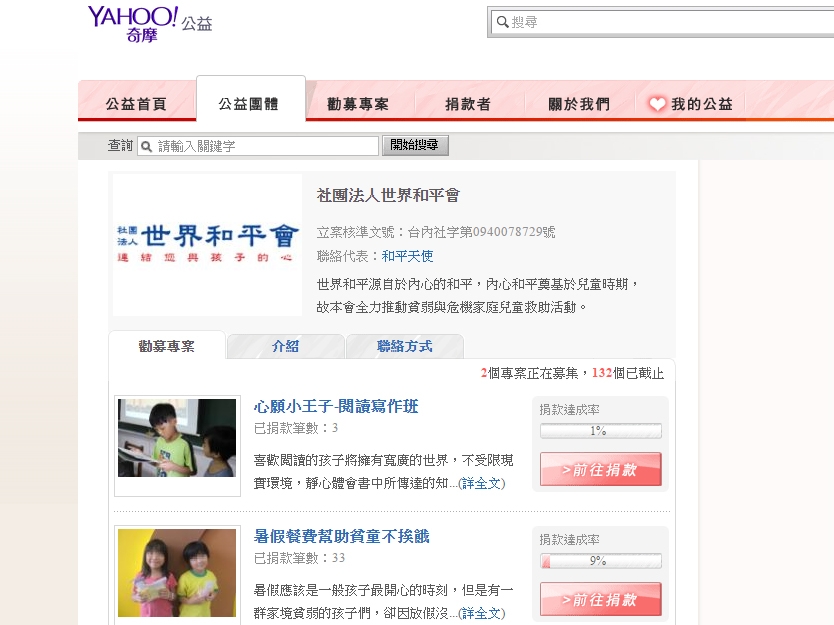834x625 pixels.
Task: Click the magnifier icon in top search box
Action: pyautogui.click(x=502, y=22)
